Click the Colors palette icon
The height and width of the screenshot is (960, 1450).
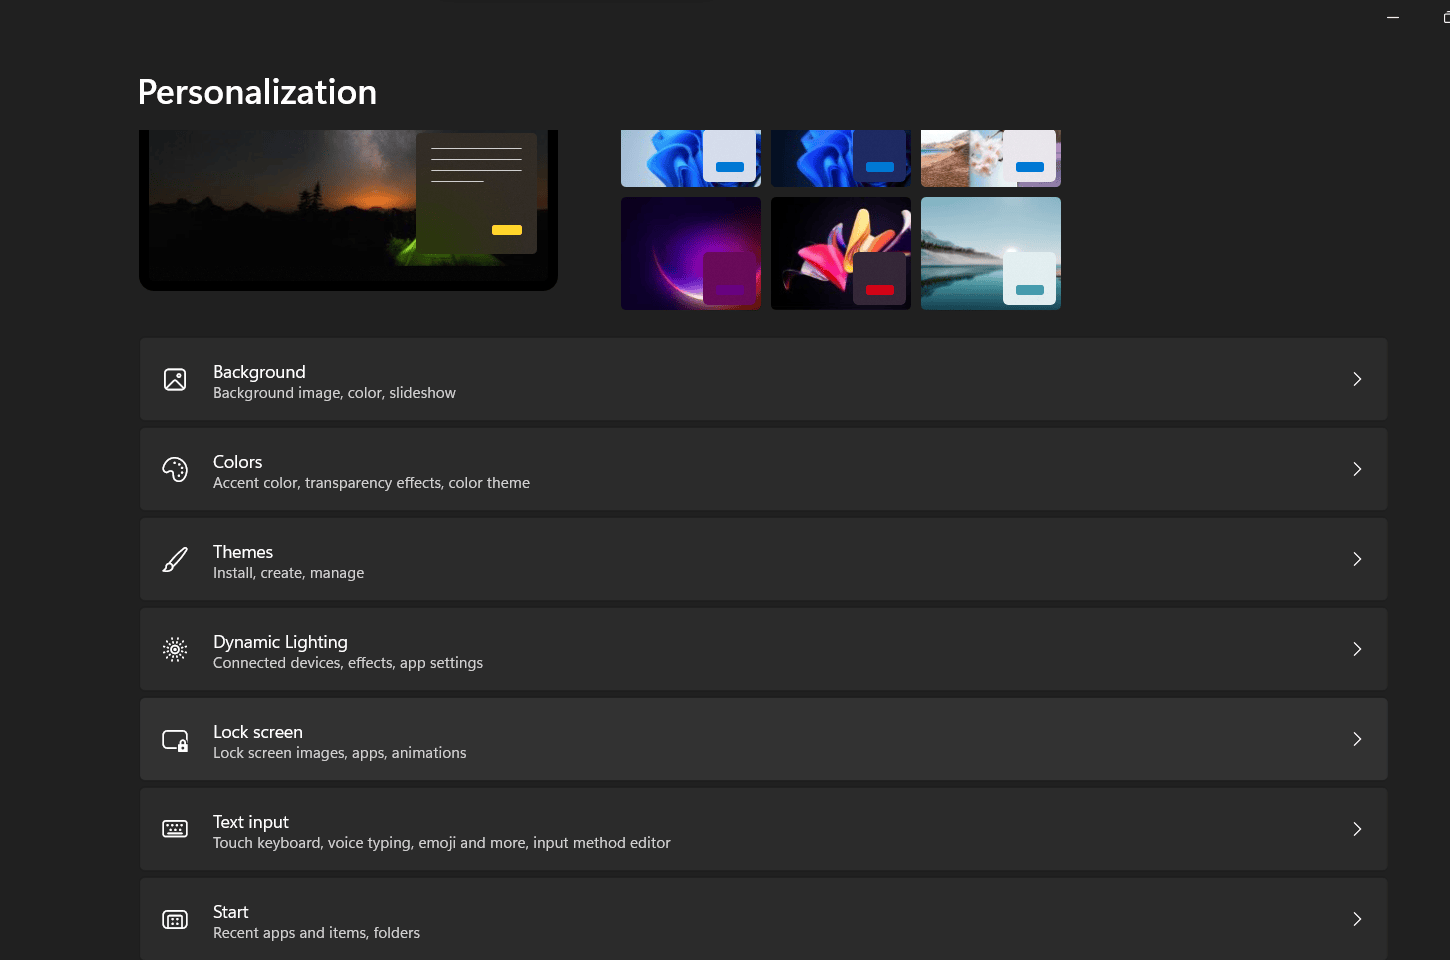click(x=175, y=469)
